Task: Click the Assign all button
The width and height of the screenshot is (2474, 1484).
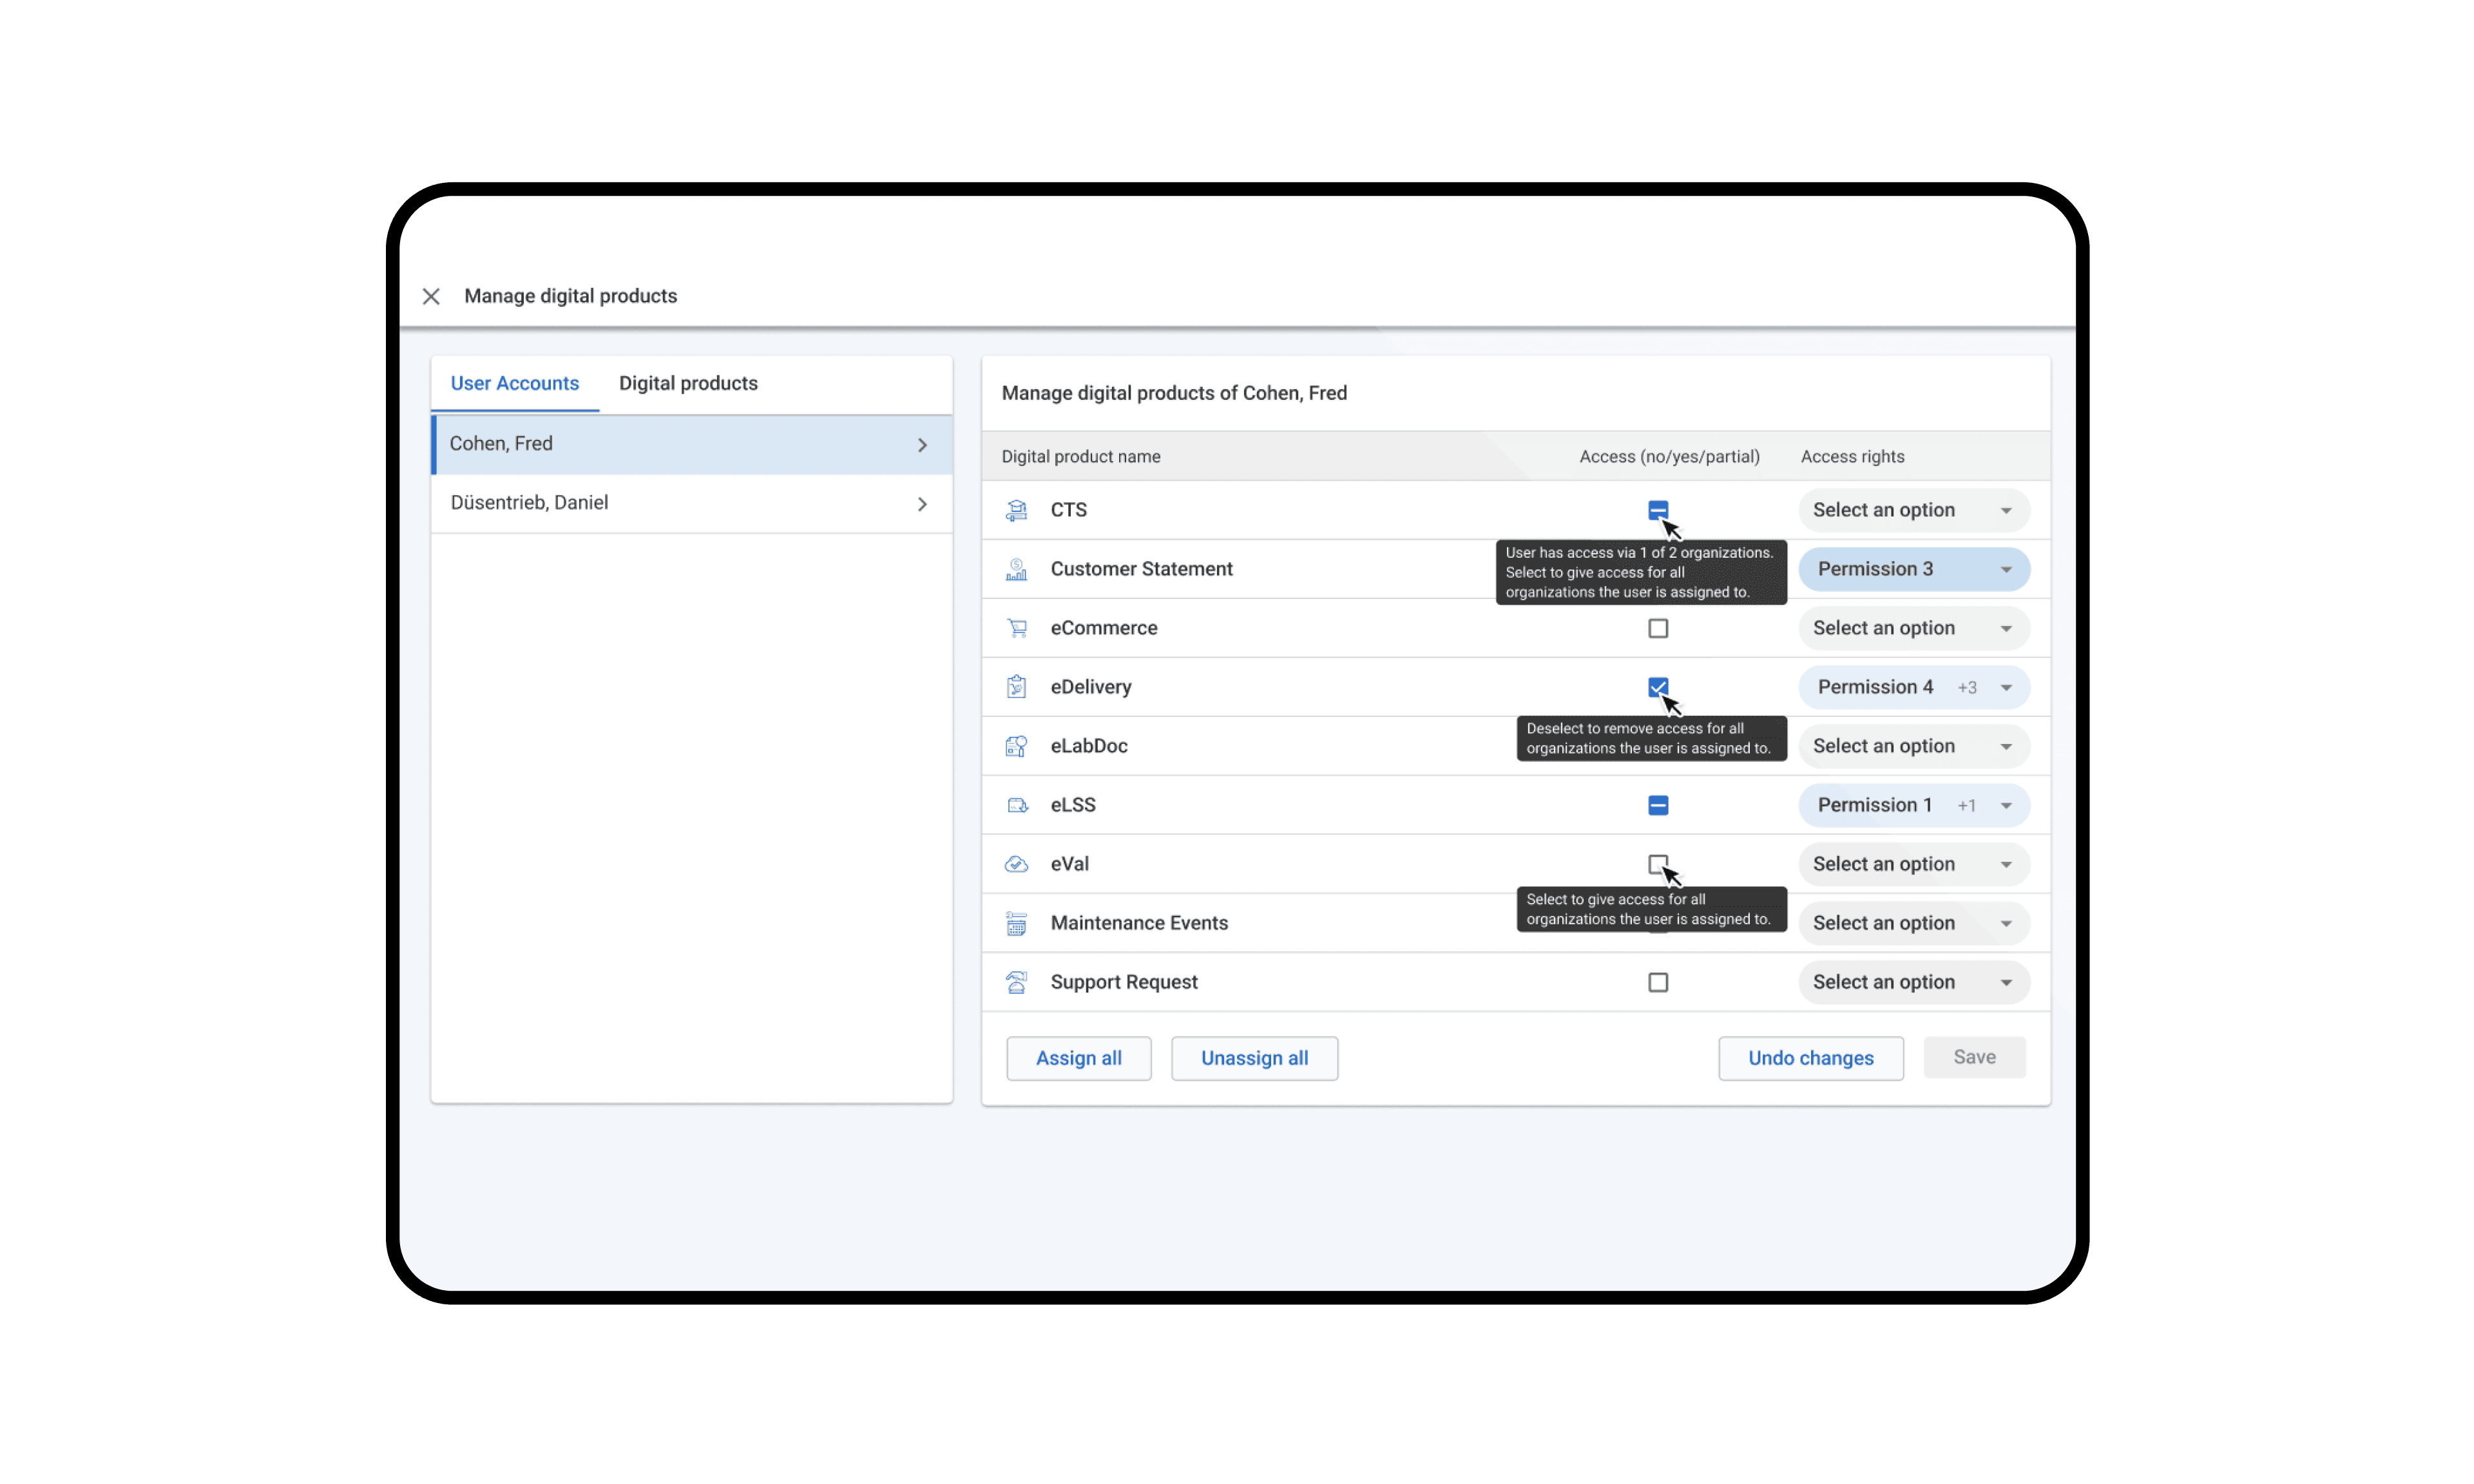Action: point(1078,1057)
